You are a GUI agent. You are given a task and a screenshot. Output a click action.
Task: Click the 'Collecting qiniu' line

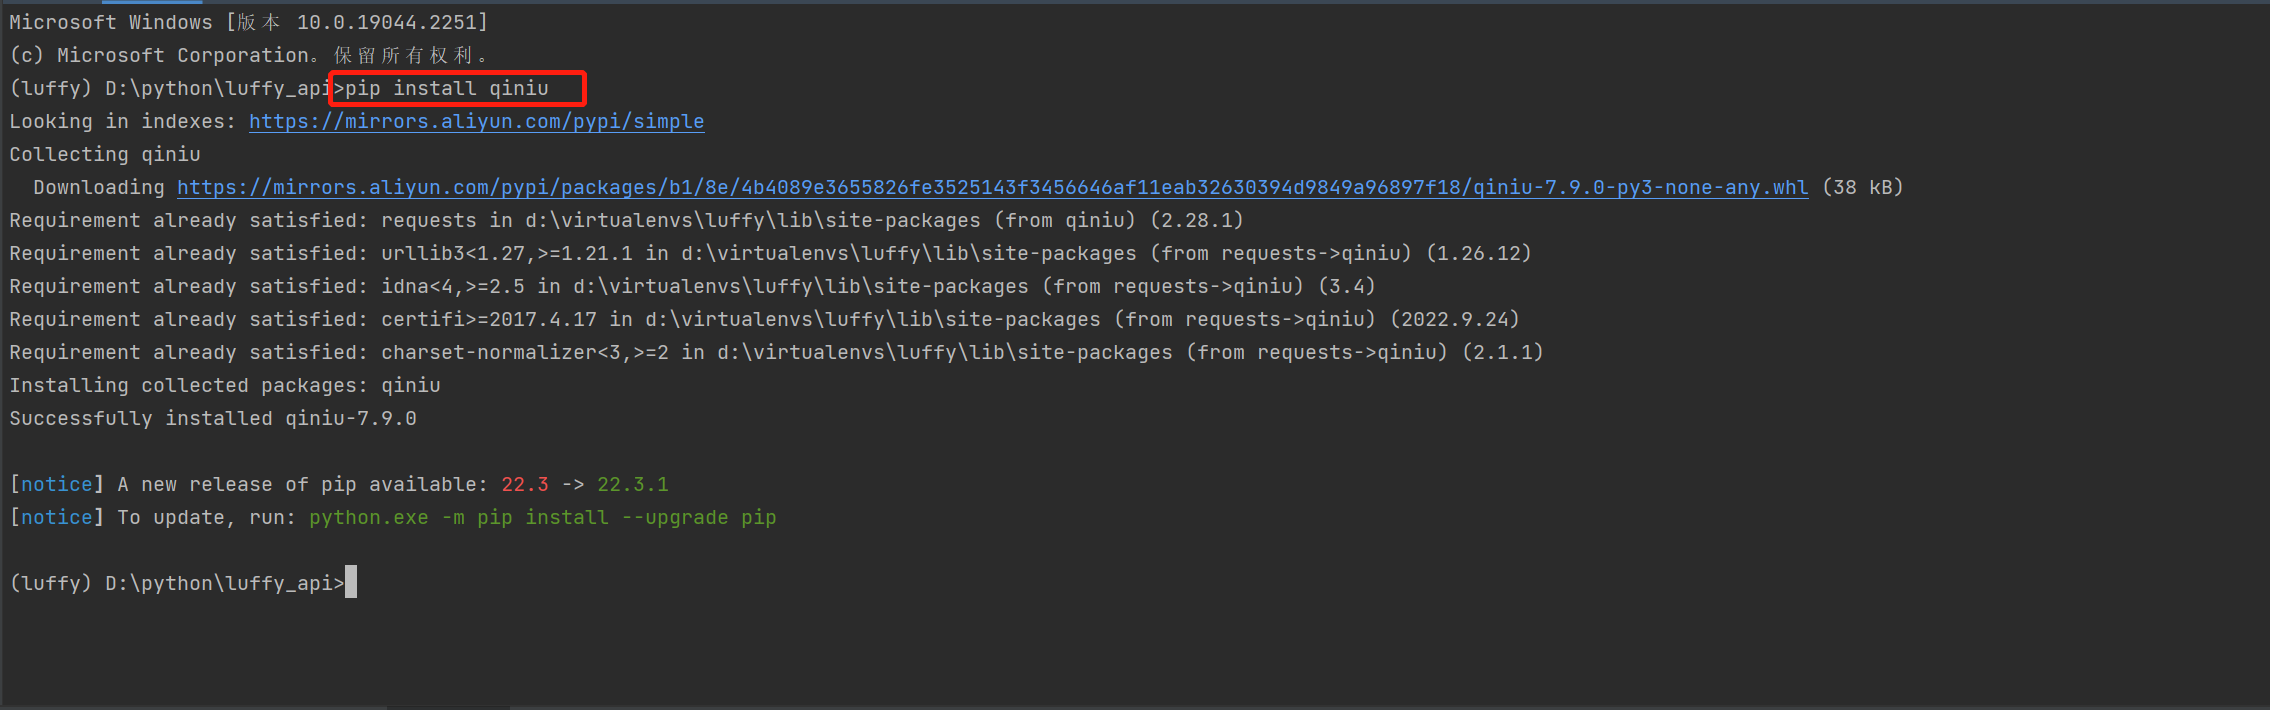click(x=105, y=155)
